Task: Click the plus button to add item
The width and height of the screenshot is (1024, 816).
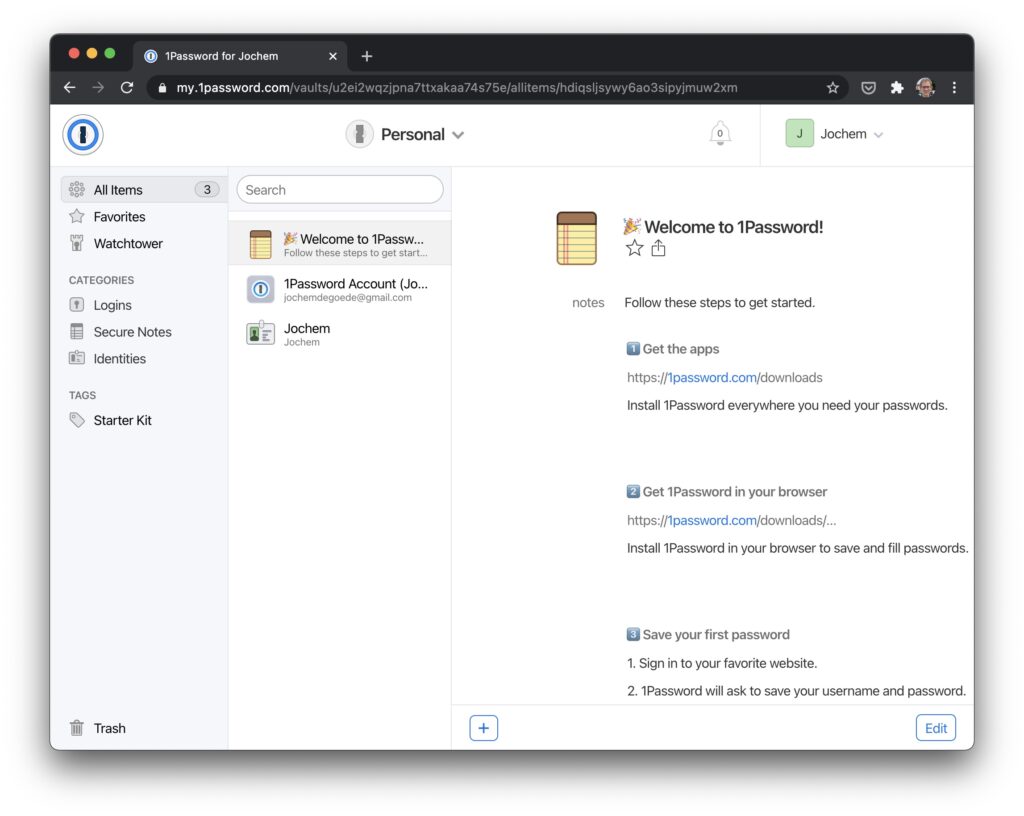Action: [483, 728]
